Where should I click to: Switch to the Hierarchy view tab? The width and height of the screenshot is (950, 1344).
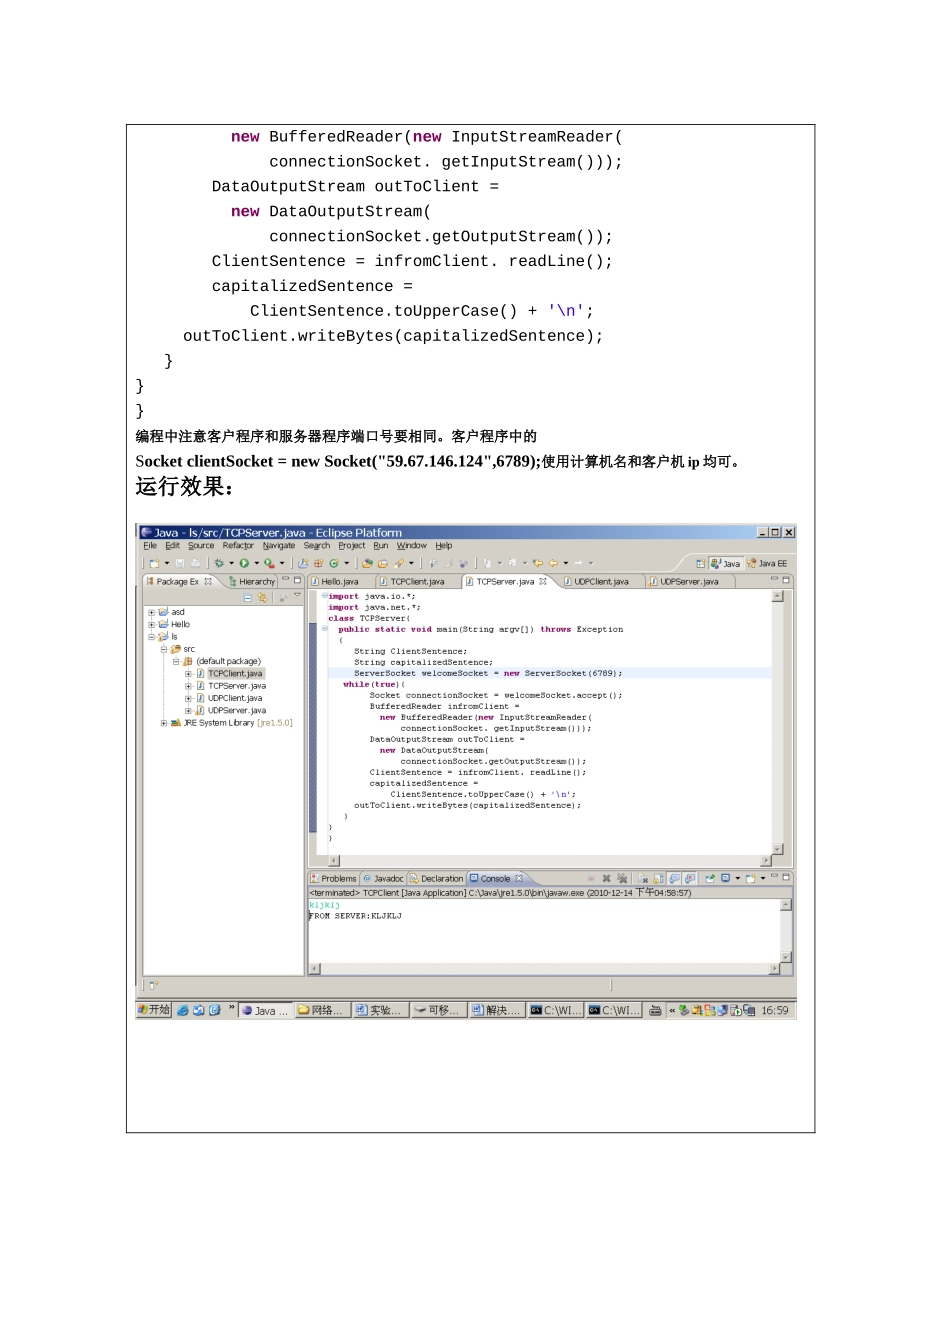[x=251, y=581]
